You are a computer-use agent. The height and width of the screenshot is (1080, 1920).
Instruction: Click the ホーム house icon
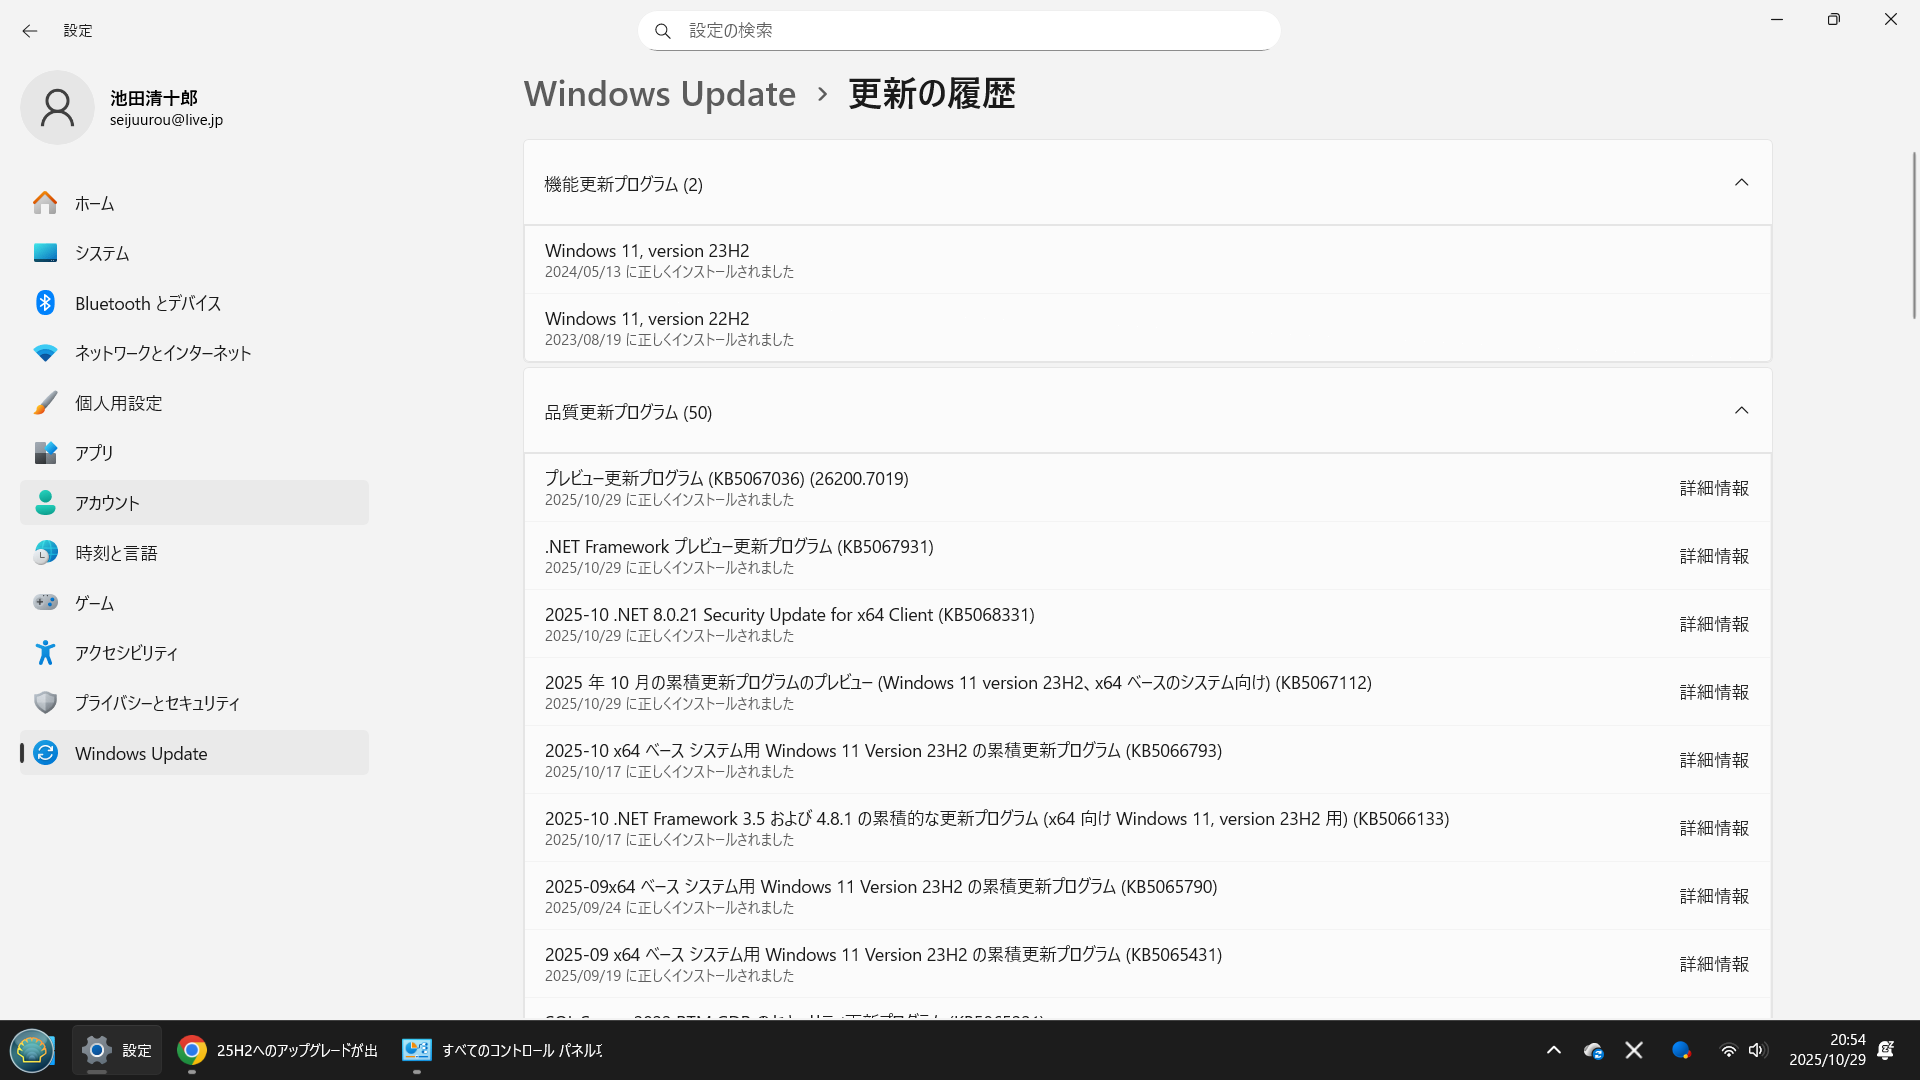(x=45, y=203)
